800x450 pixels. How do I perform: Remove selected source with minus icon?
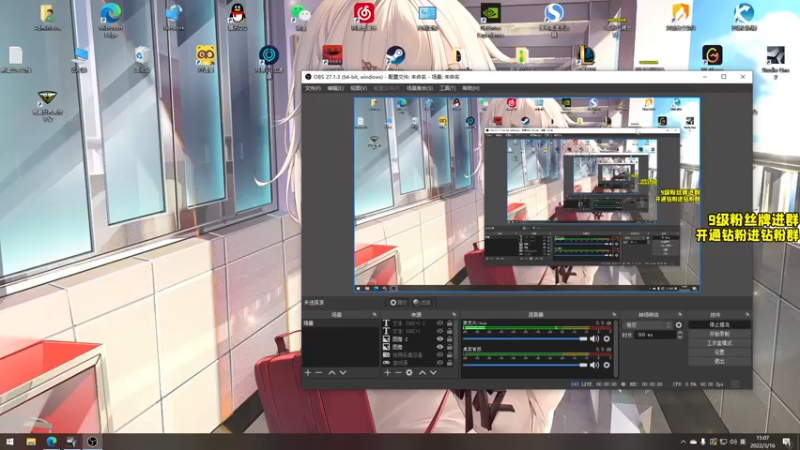click(x=398, y=373)
